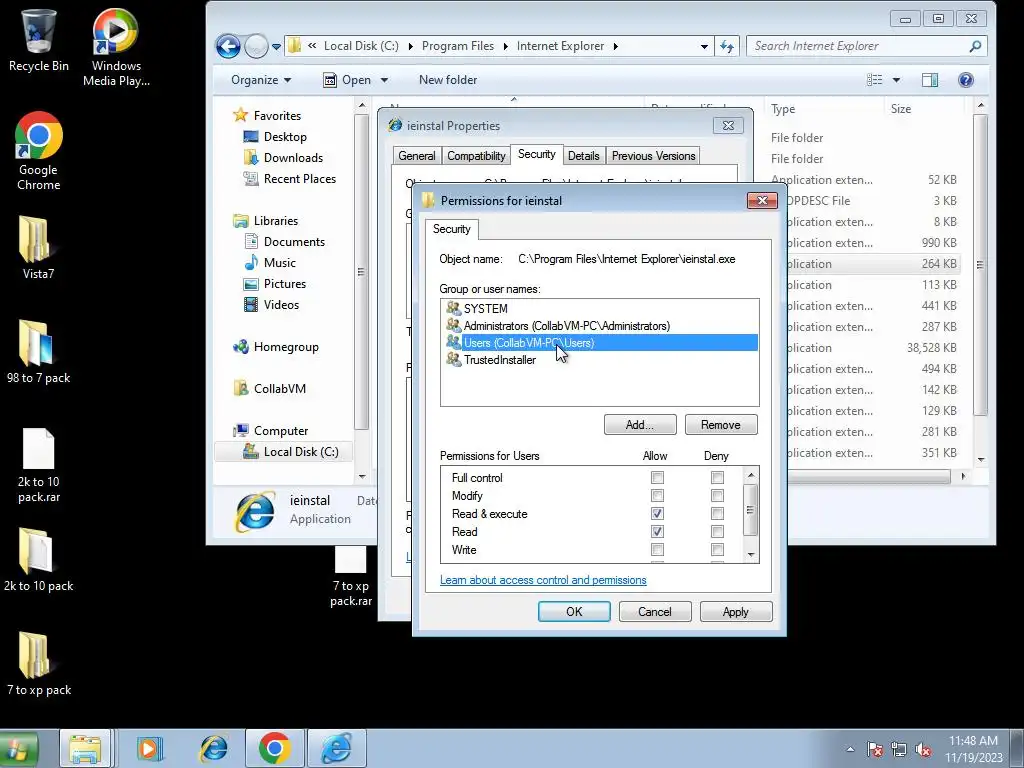Select the 7 to xp pack.rar file
This screenshot has width=1024, height=768.
coord(351,577)
